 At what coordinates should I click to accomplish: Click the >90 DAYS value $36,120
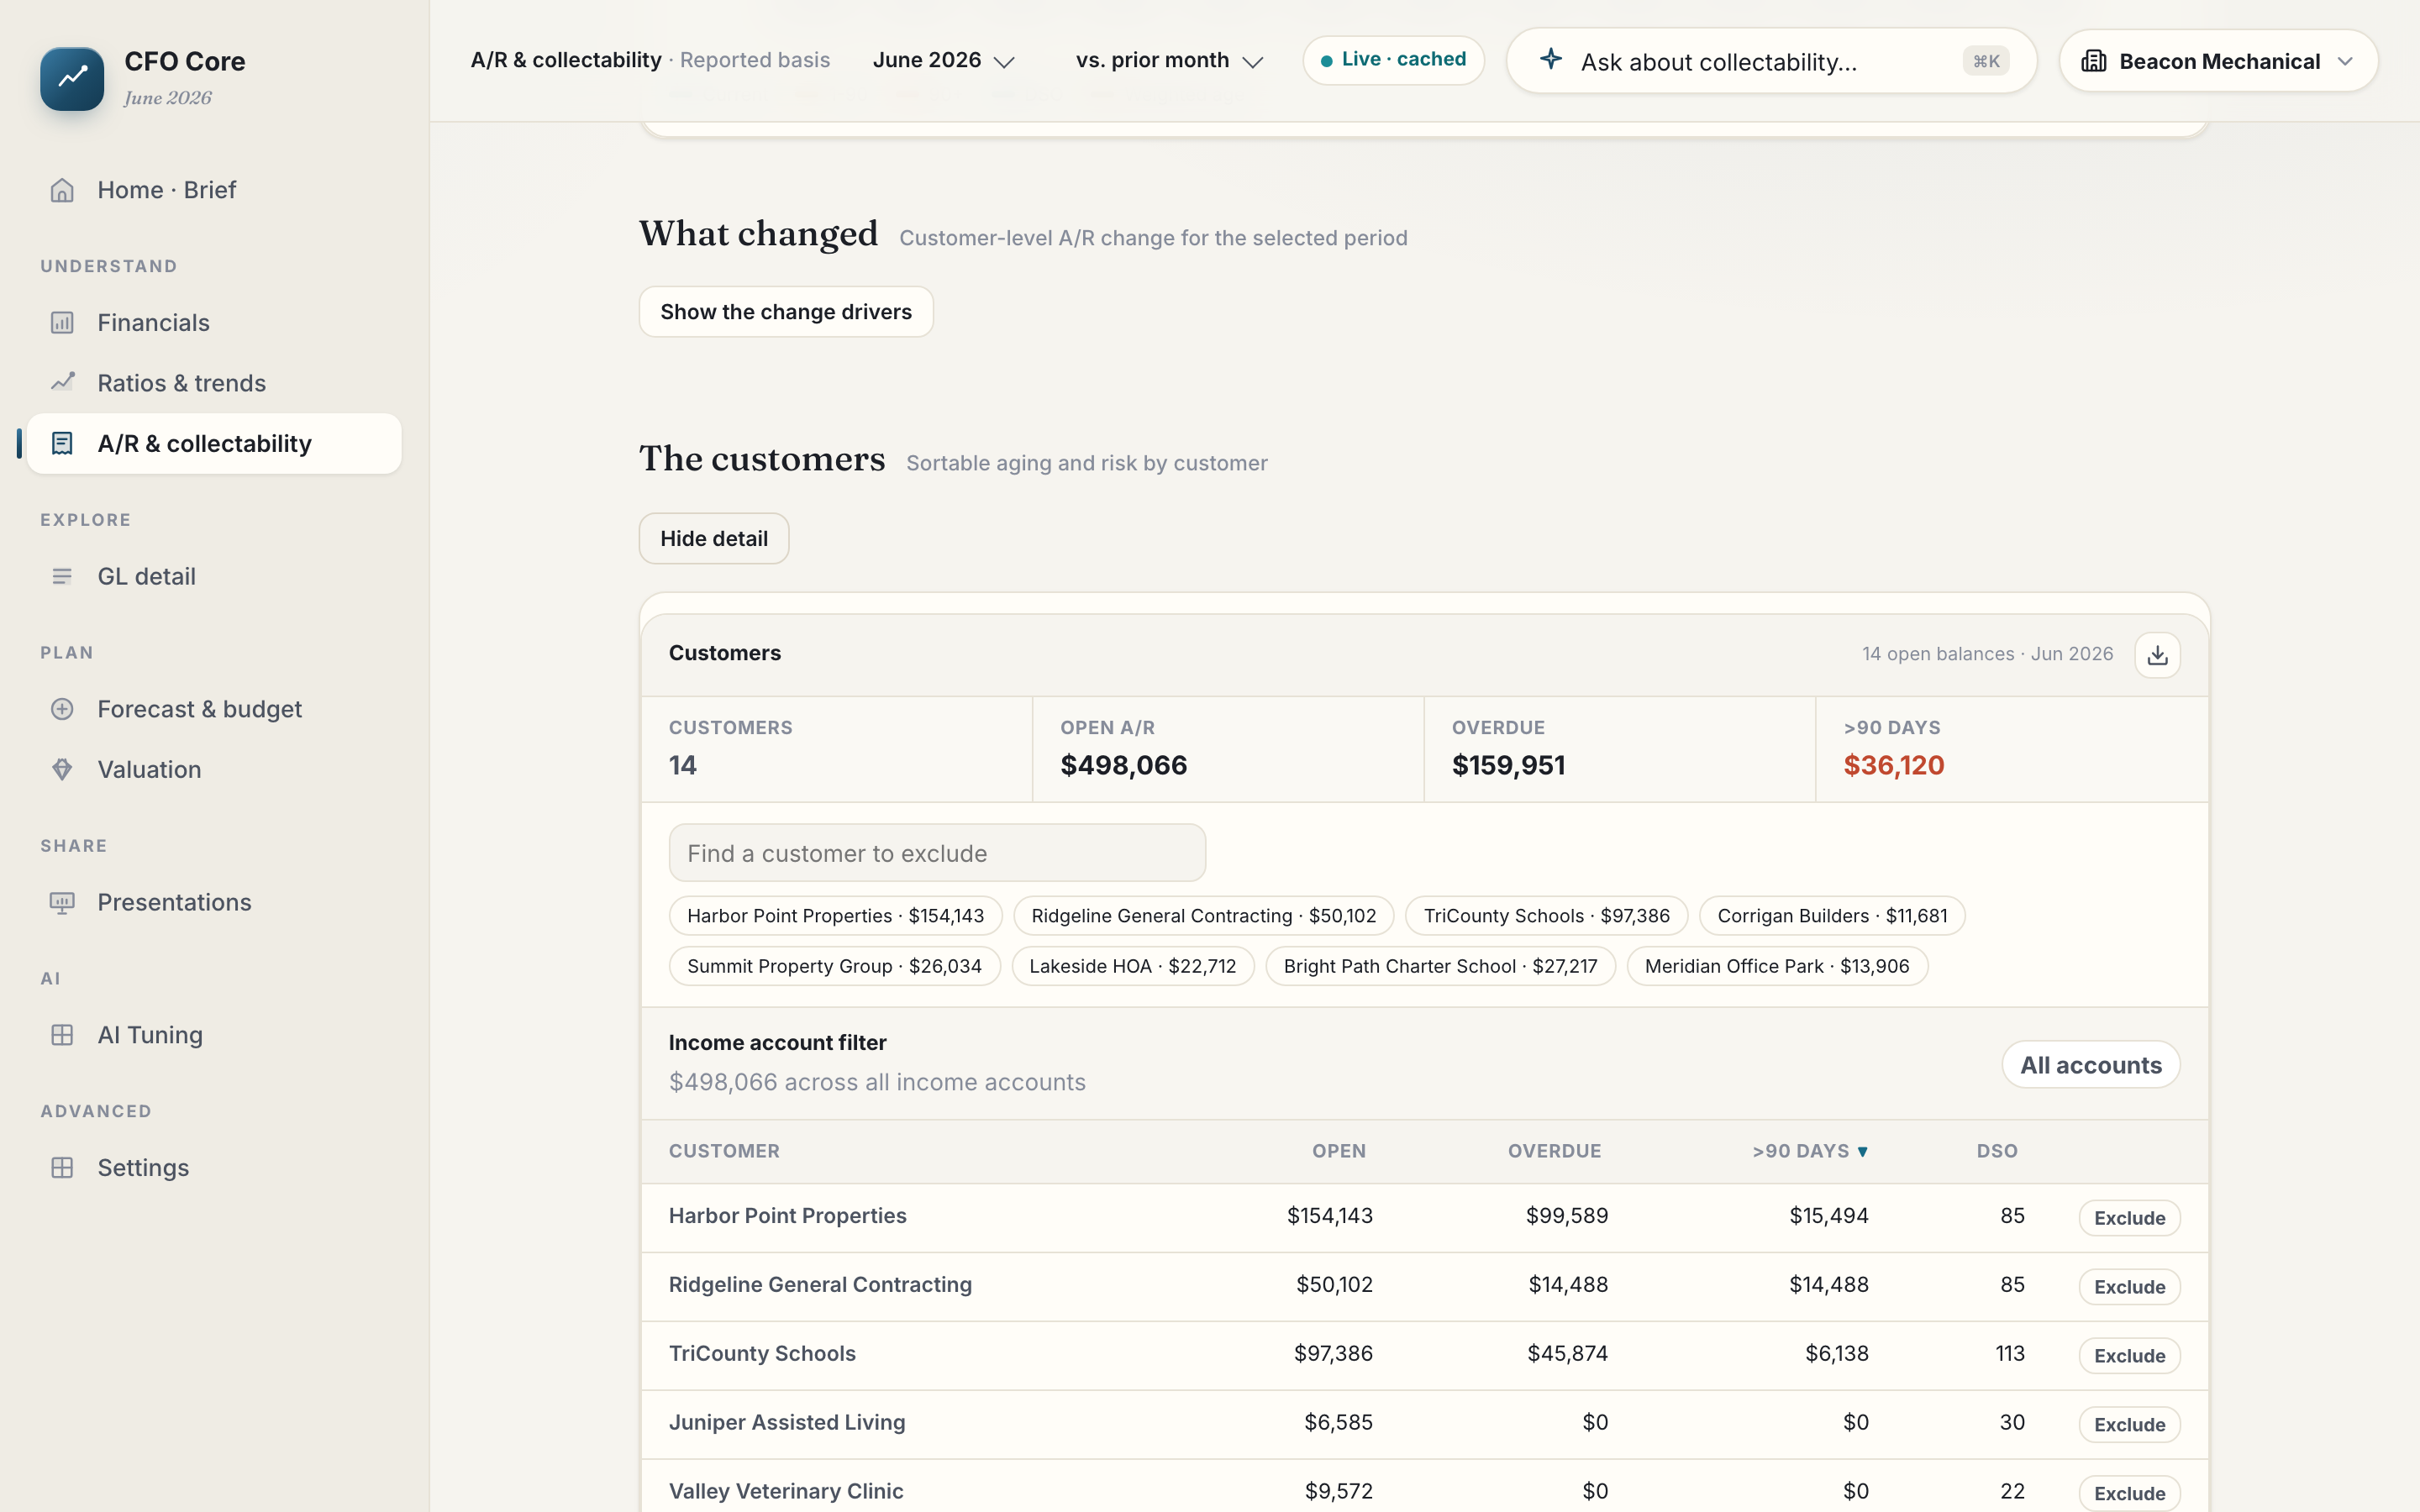1893,766
